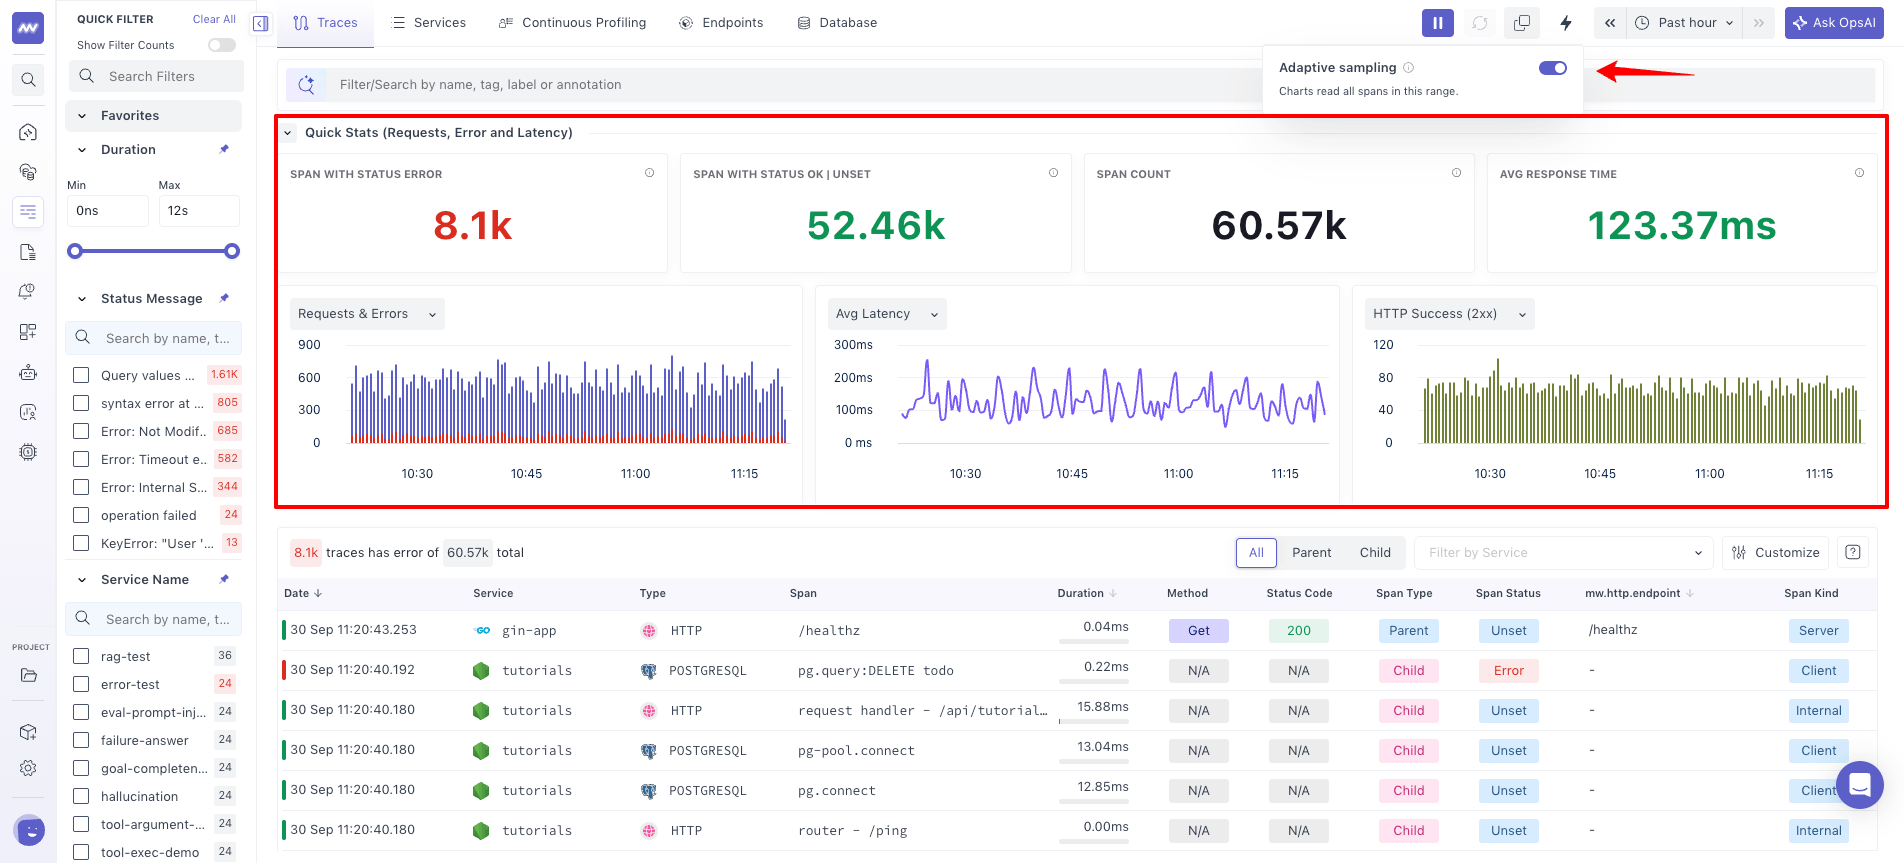This screenshot has width=1904, height=863.
Task: Tick the rag-test service checkbox
Action: pyautogui.click(x=81, y=656)
